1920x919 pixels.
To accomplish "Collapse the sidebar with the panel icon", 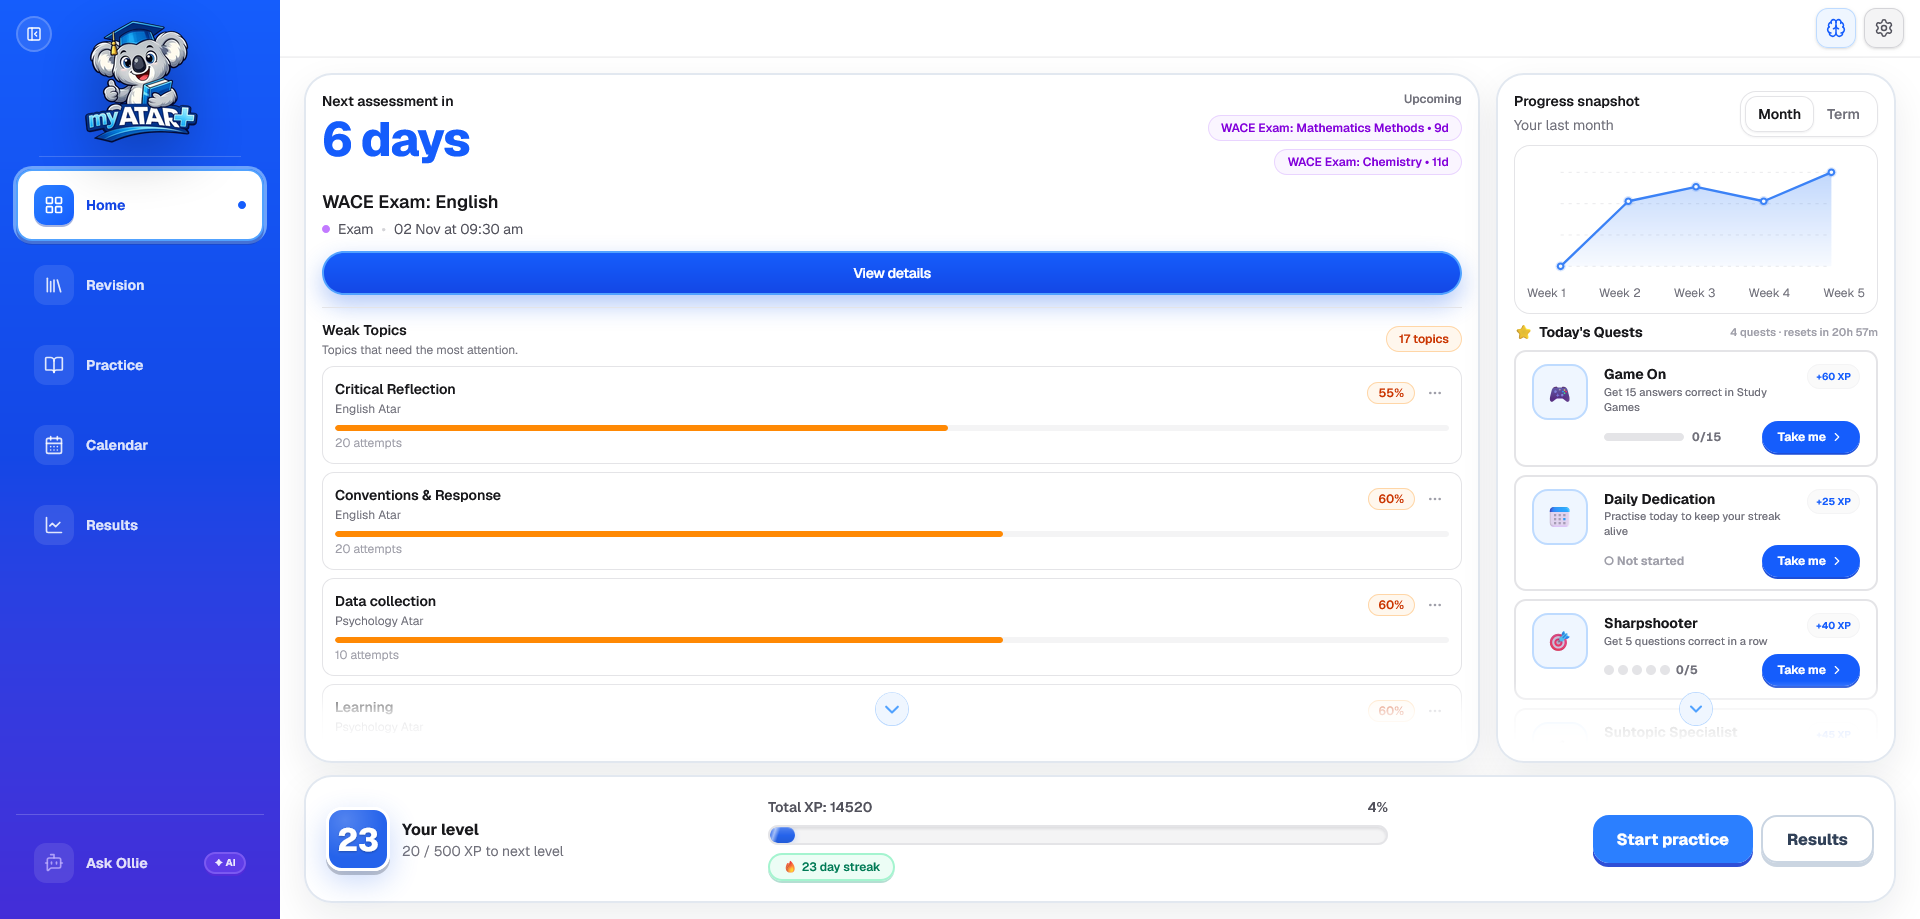I will pos(34,34).
